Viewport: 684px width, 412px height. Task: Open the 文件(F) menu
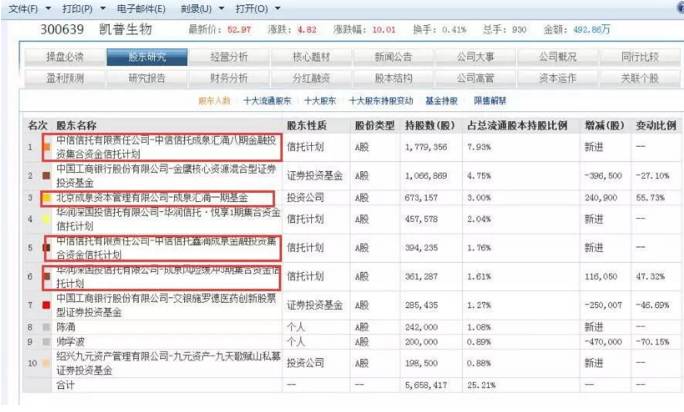pos(23,8)
